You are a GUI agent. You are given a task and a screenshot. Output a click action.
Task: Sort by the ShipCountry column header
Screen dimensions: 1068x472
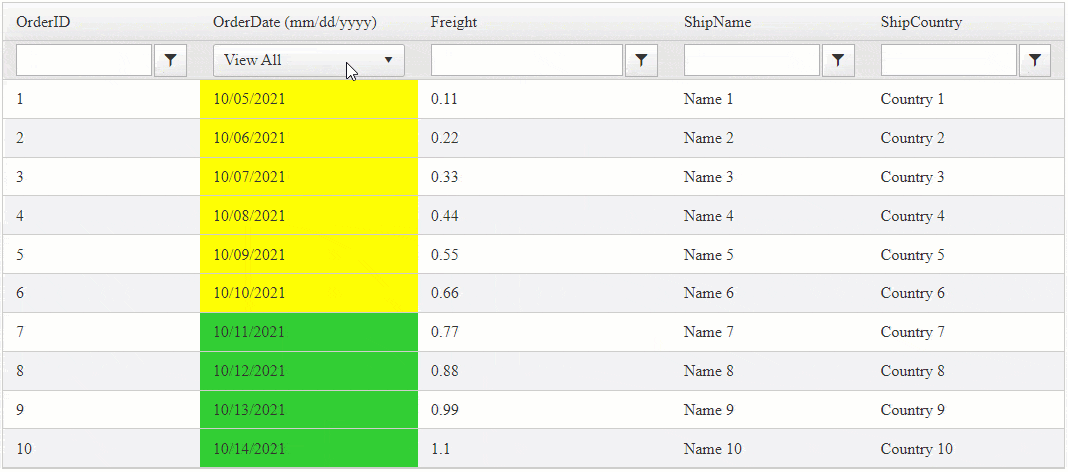coord(922,22)
